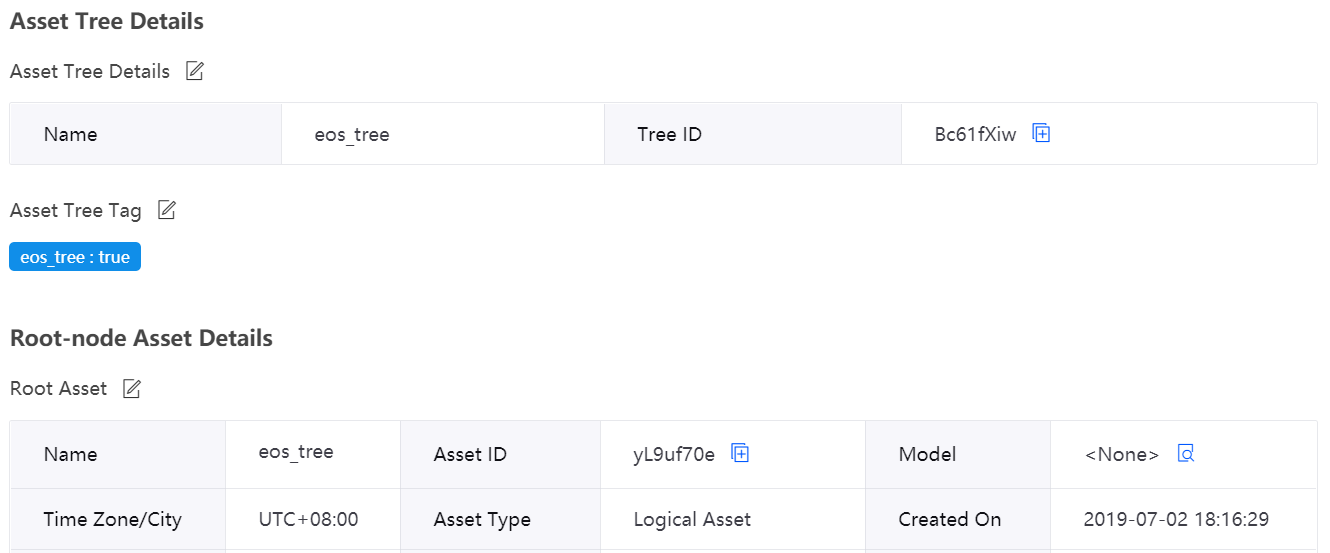The image size is (1330, 553).
Task: Click the Asset Type label cell
Action: point(482,519)
